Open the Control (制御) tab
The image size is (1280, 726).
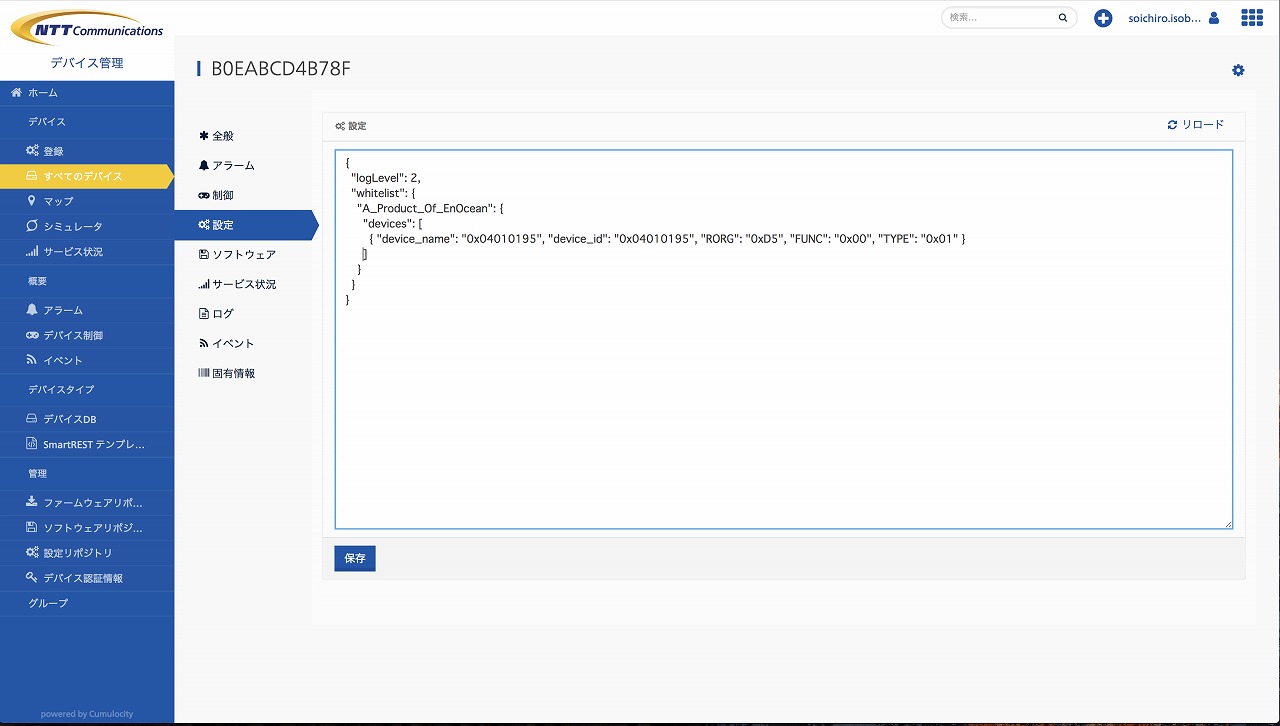244,195
